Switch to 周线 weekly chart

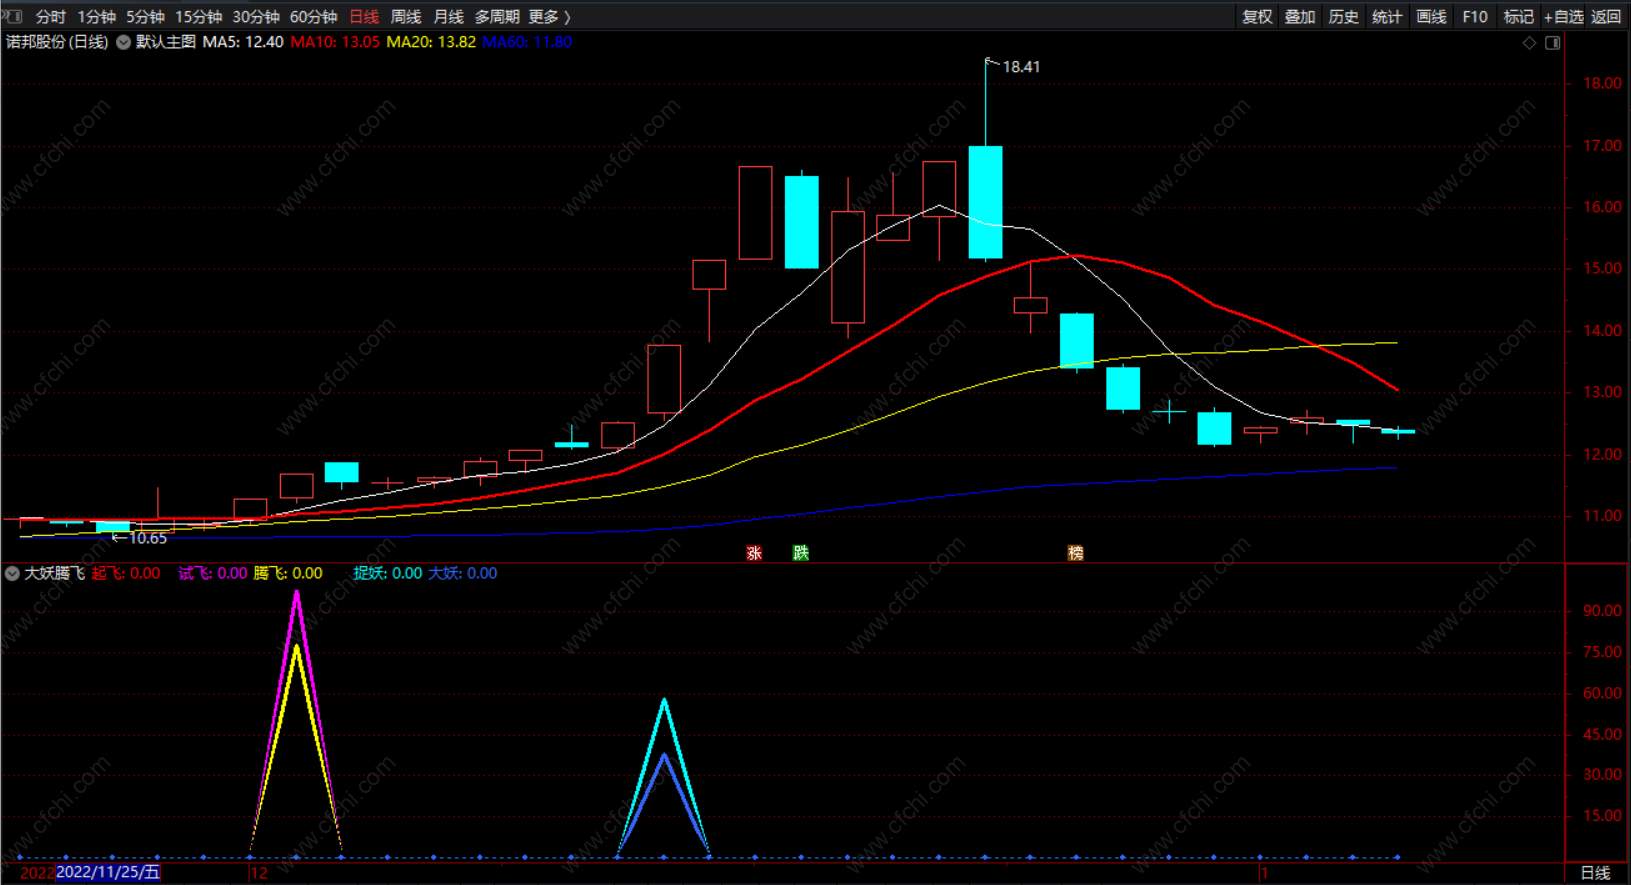point(405,17)
